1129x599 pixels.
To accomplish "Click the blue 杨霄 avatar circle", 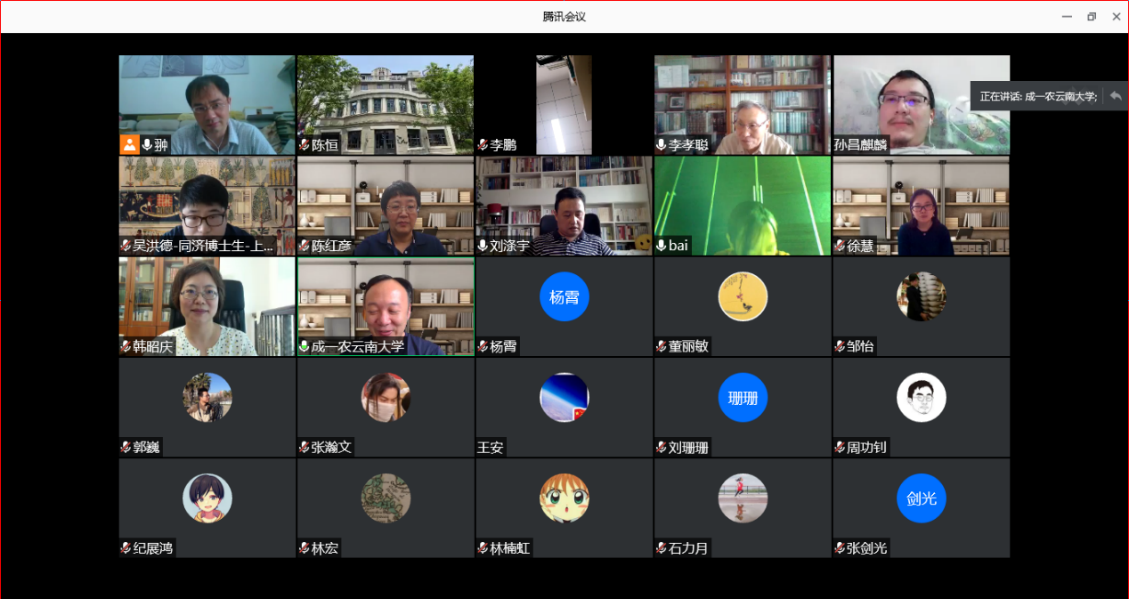I will [564, 297].
